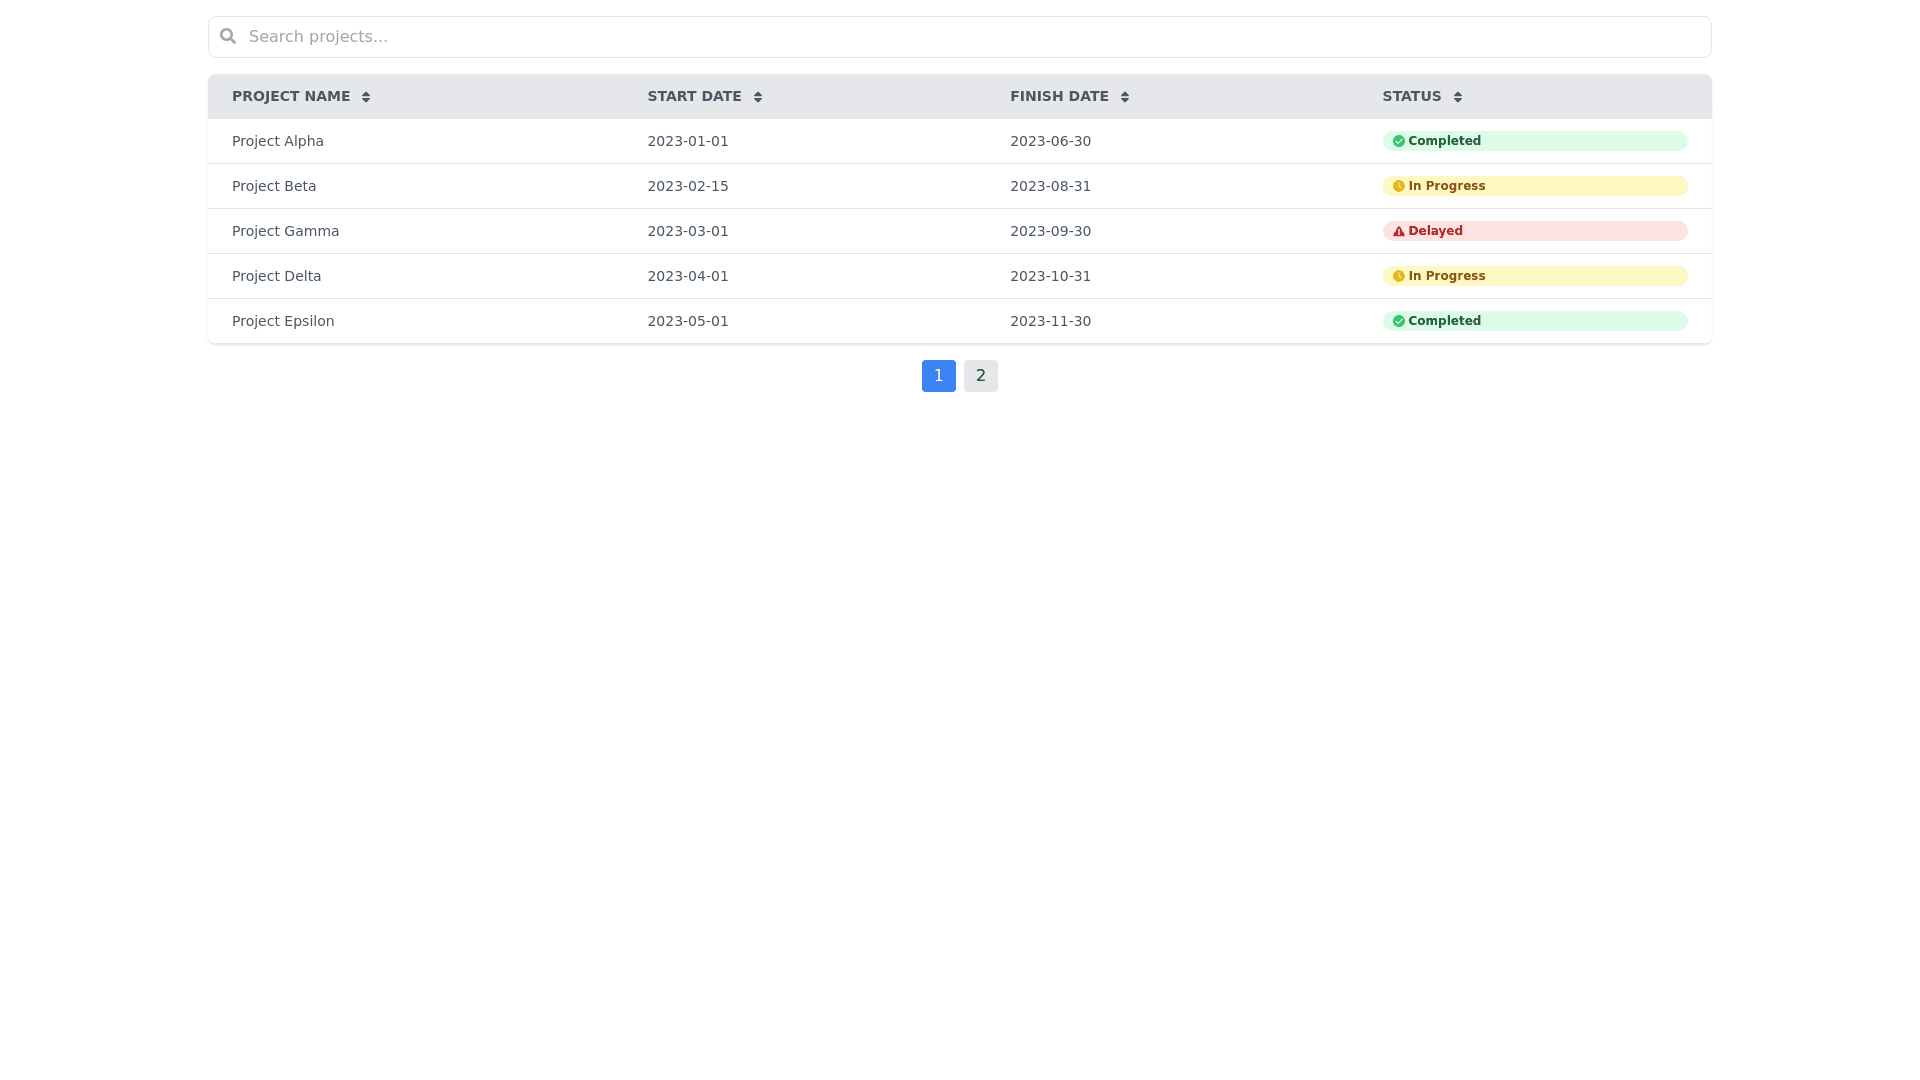The height and width of the screenshot is (1080, 1920).
Task: Click Project Delta's In Progress clock icon
Action: point(1399,276)
